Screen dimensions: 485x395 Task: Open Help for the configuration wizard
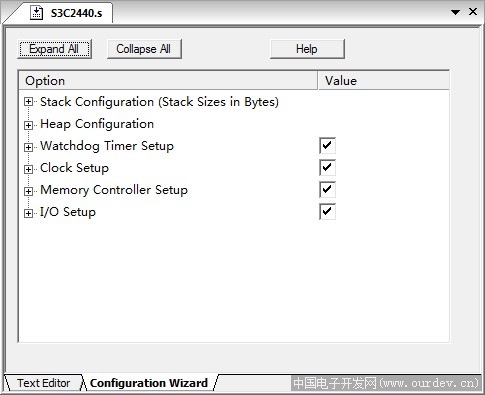307,49
